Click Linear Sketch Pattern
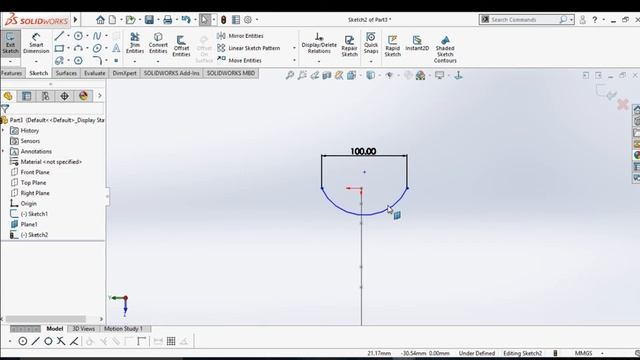Image resolution: width=640 pixels, height=360 pixels. (249, 48)
